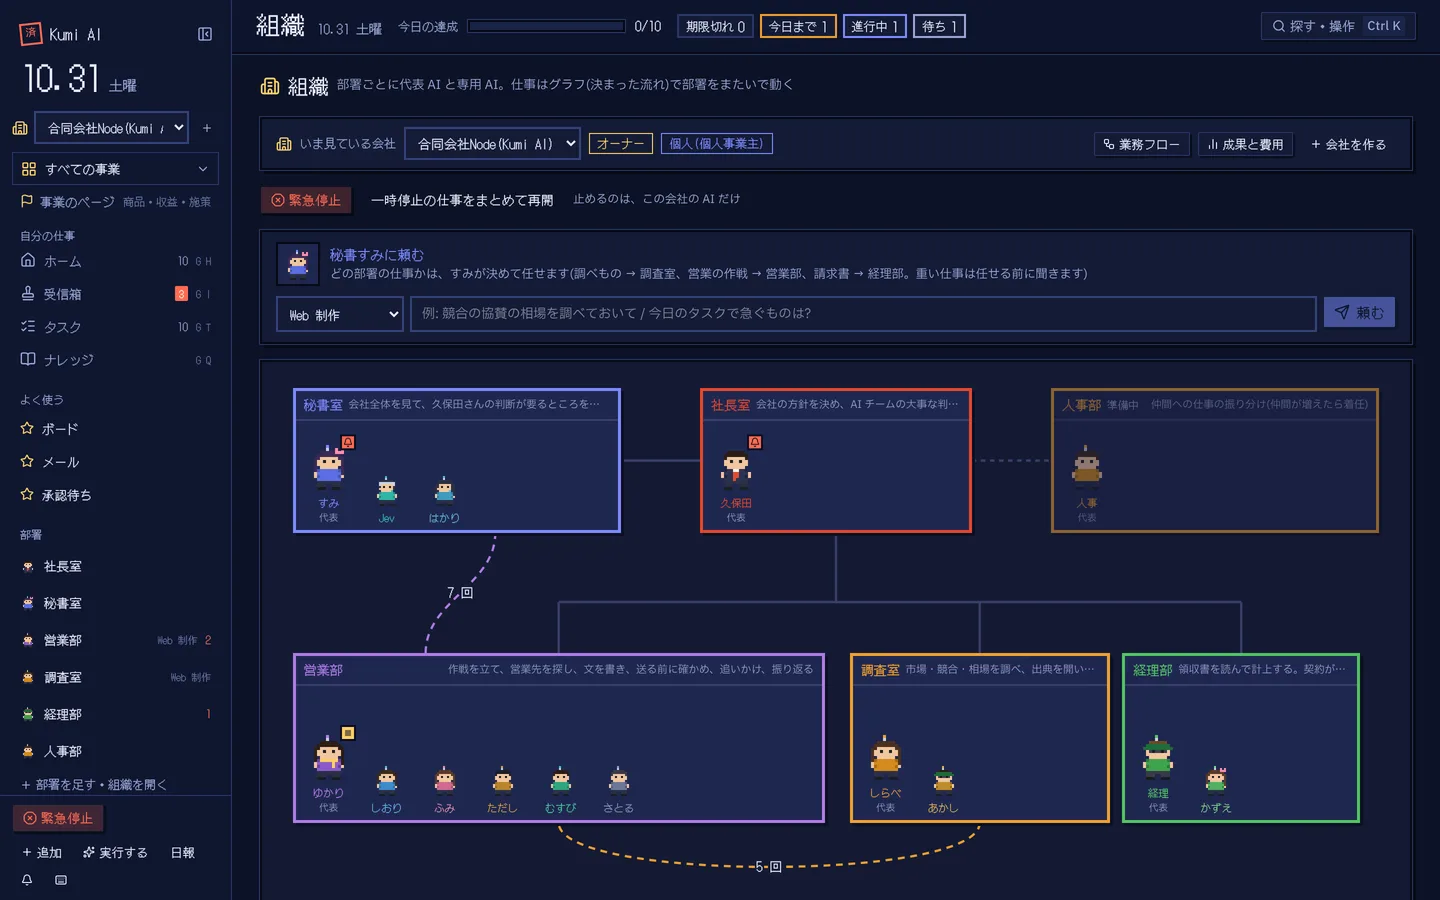Open ナレッジ in the sidebar
Viewport: 1440px width, 900px height.
click(115, 360)
